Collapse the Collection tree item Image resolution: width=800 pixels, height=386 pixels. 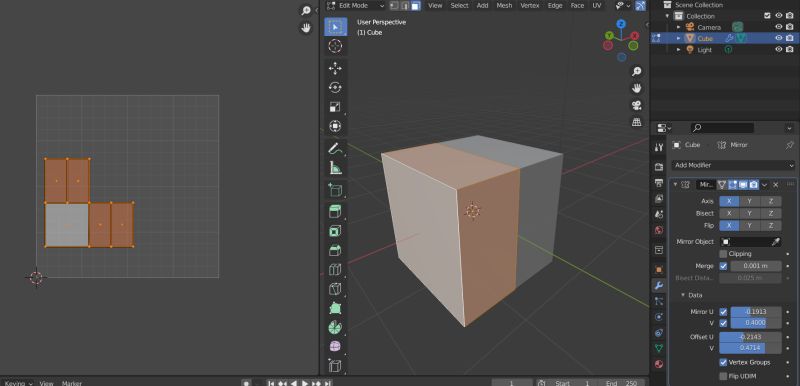(x=667, y=16)
